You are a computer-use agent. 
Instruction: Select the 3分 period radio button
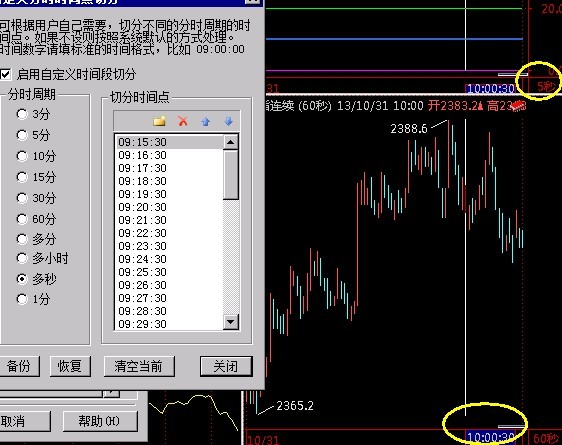22,114
